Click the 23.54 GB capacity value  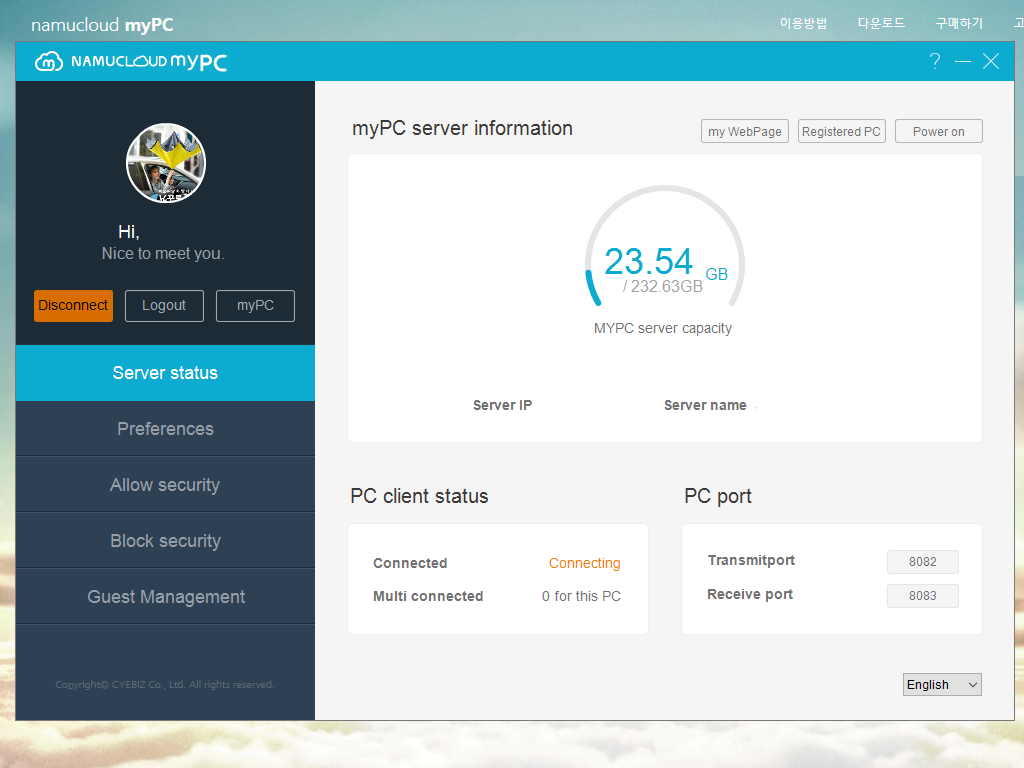click(665, 263)
